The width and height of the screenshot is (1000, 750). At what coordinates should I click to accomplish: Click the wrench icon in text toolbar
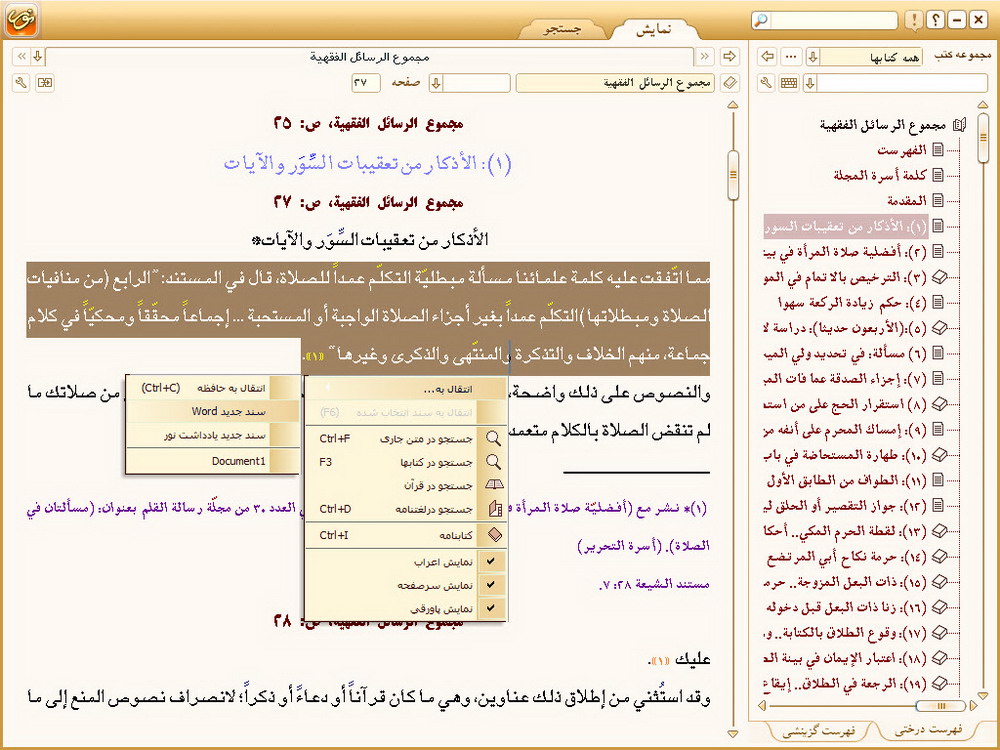(x=21, y=83)
